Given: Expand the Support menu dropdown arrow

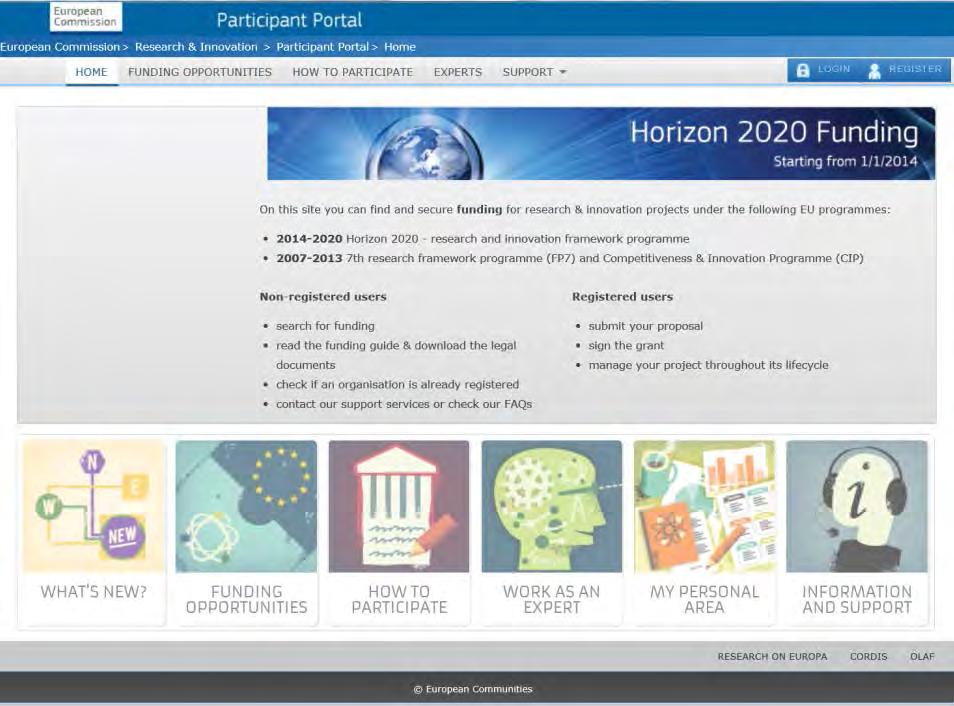Looking at the screenshot, I should [563, 72].
